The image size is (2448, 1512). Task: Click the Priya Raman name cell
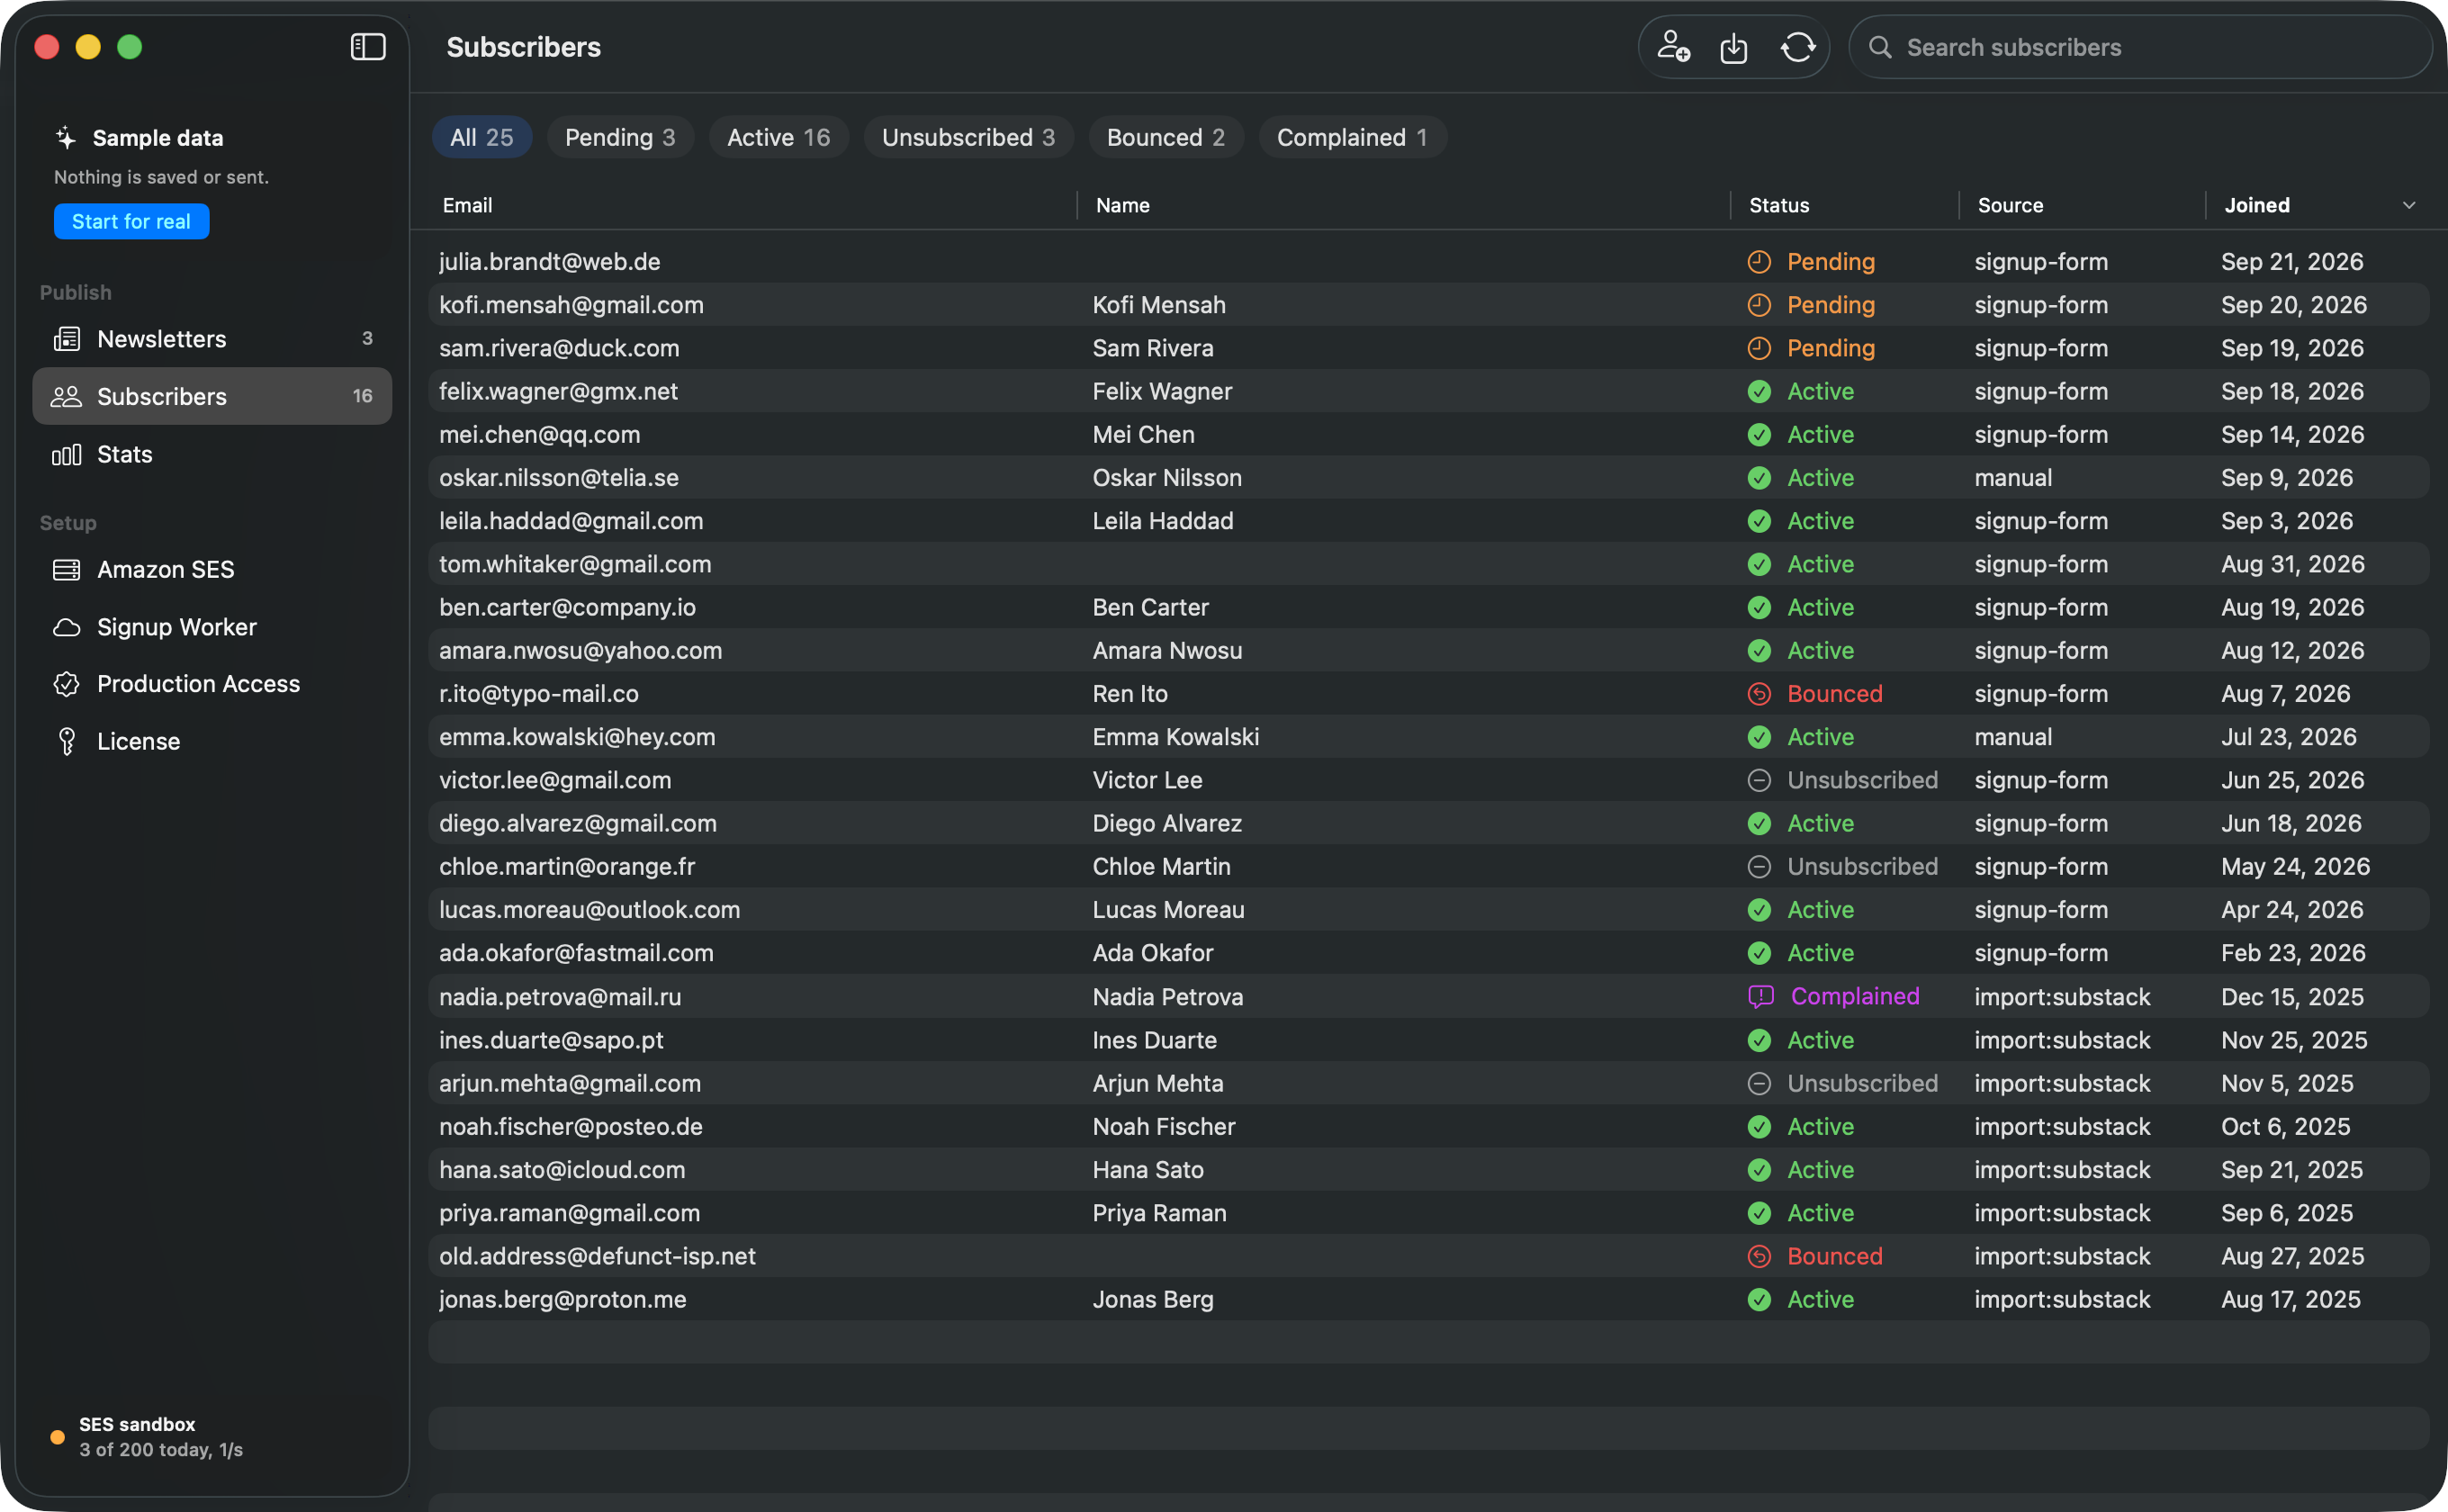[x=1159, y=1213]
